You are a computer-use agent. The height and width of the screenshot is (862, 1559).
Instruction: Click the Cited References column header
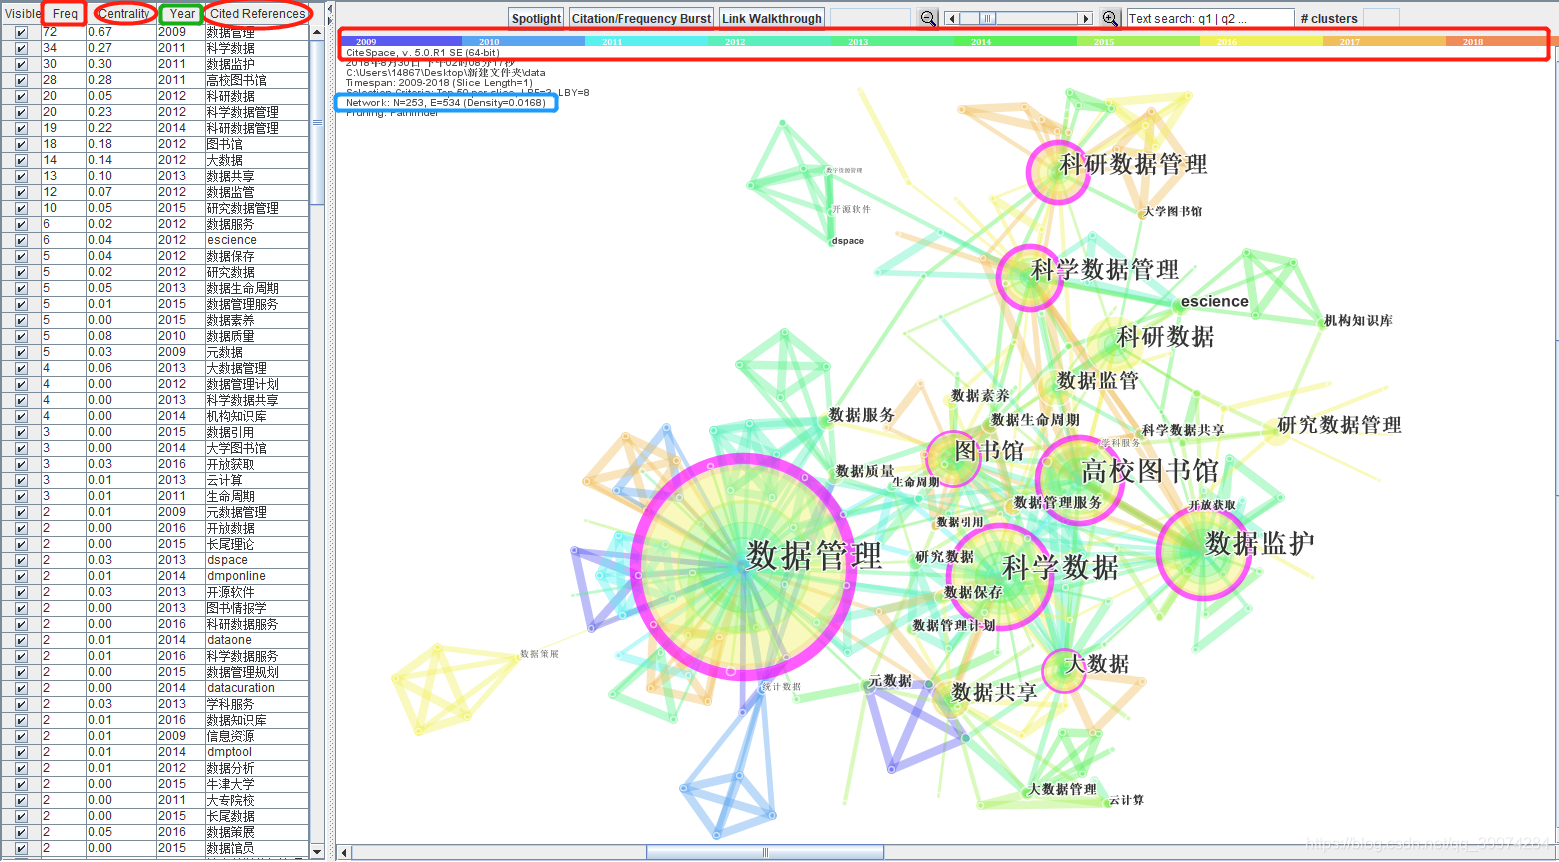257,13
